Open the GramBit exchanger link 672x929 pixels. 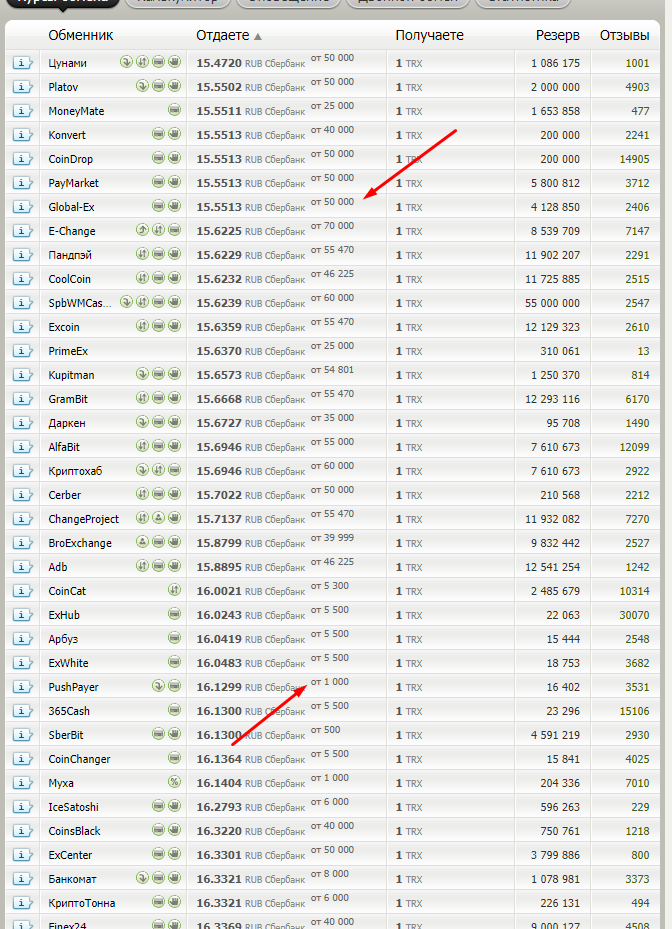(68, 399)
